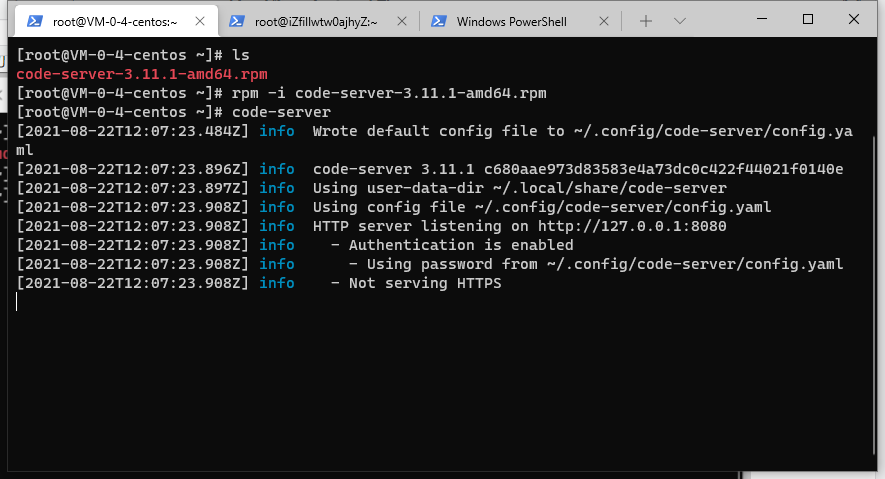Image resolution: width=885 pixels, height=479 pixels.
Task: Click the red code-server-3.11.1-amd64.rpm filename
Action: 142,74
